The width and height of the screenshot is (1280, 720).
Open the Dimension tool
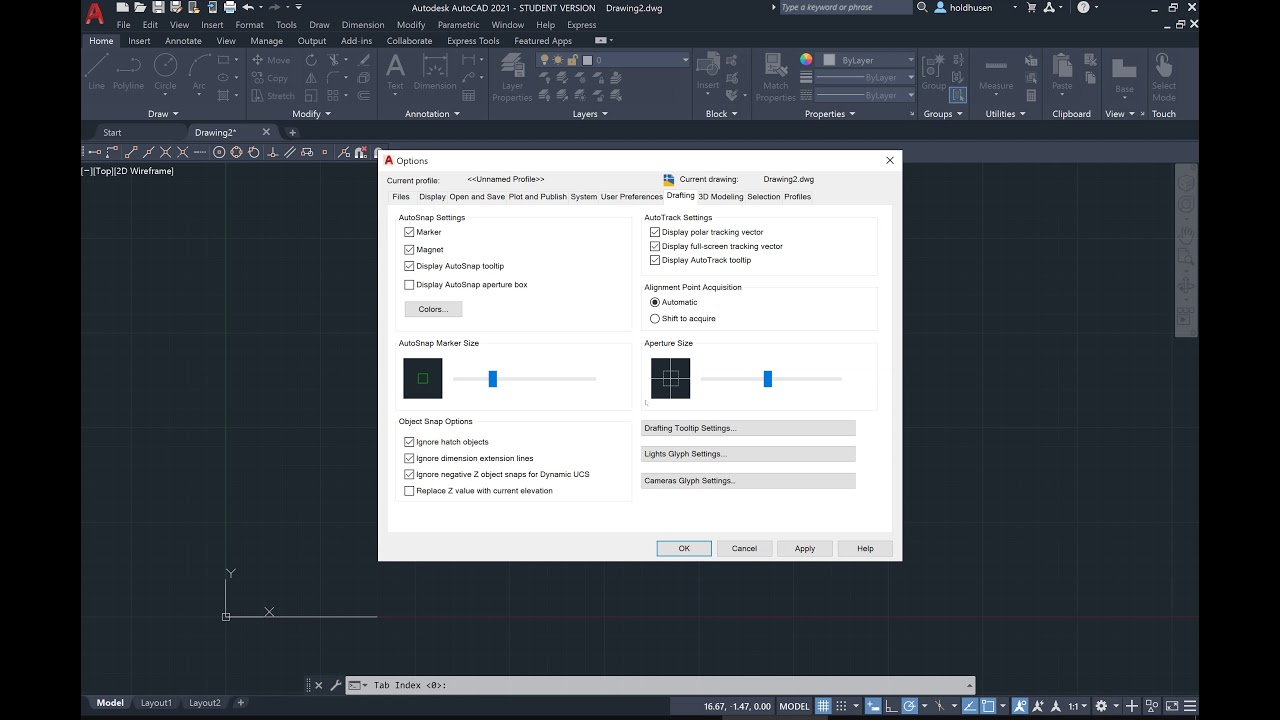[435, 71]
